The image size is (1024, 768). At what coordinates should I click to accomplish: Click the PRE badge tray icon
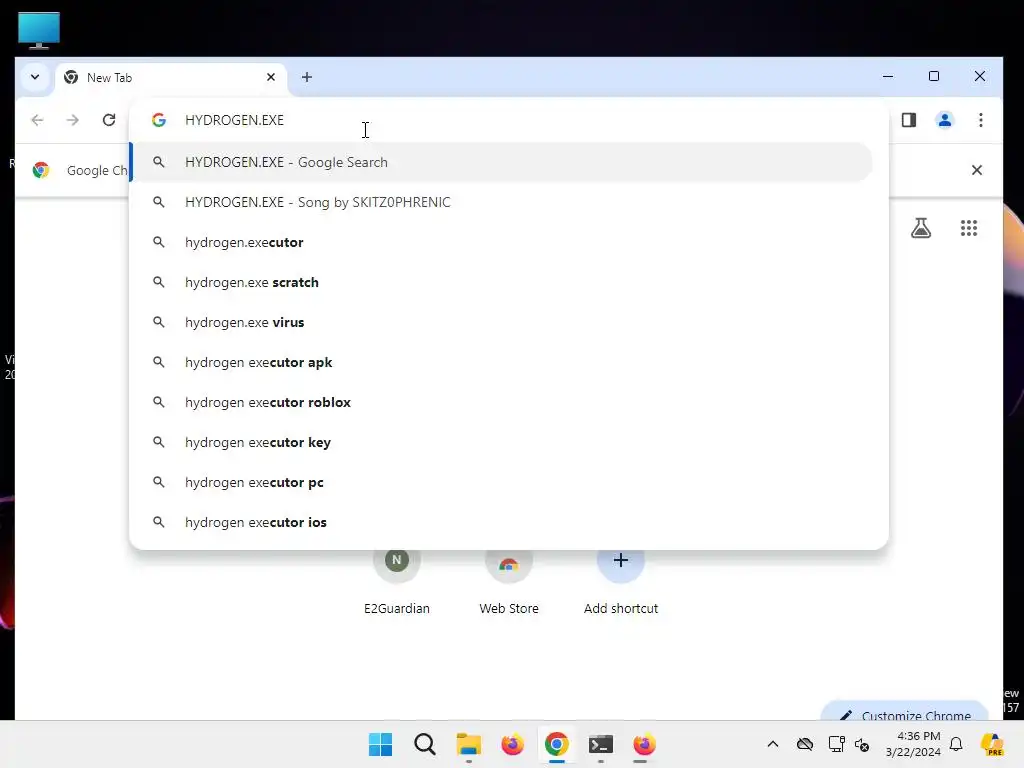992,744
